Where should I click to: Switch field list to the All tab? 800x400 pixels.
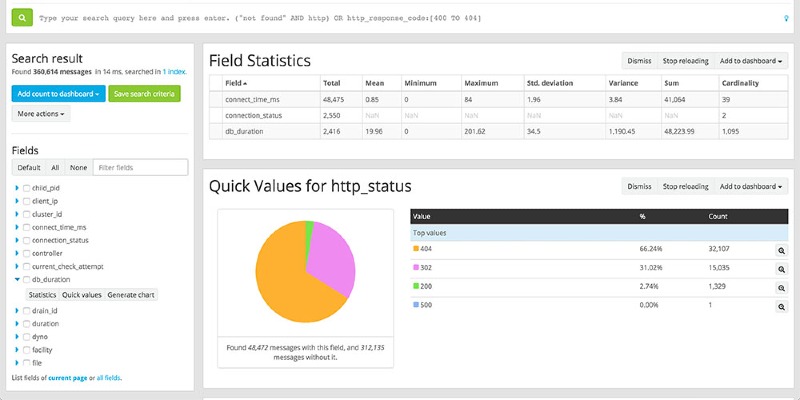click(56, 168)
